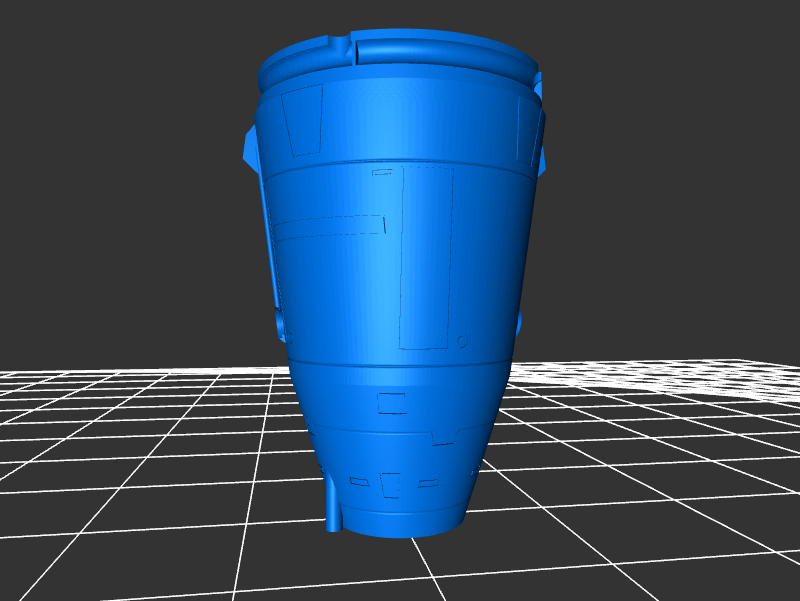Select the protruding tab on the upper left side
800x601 pixels.
(250, 148)
